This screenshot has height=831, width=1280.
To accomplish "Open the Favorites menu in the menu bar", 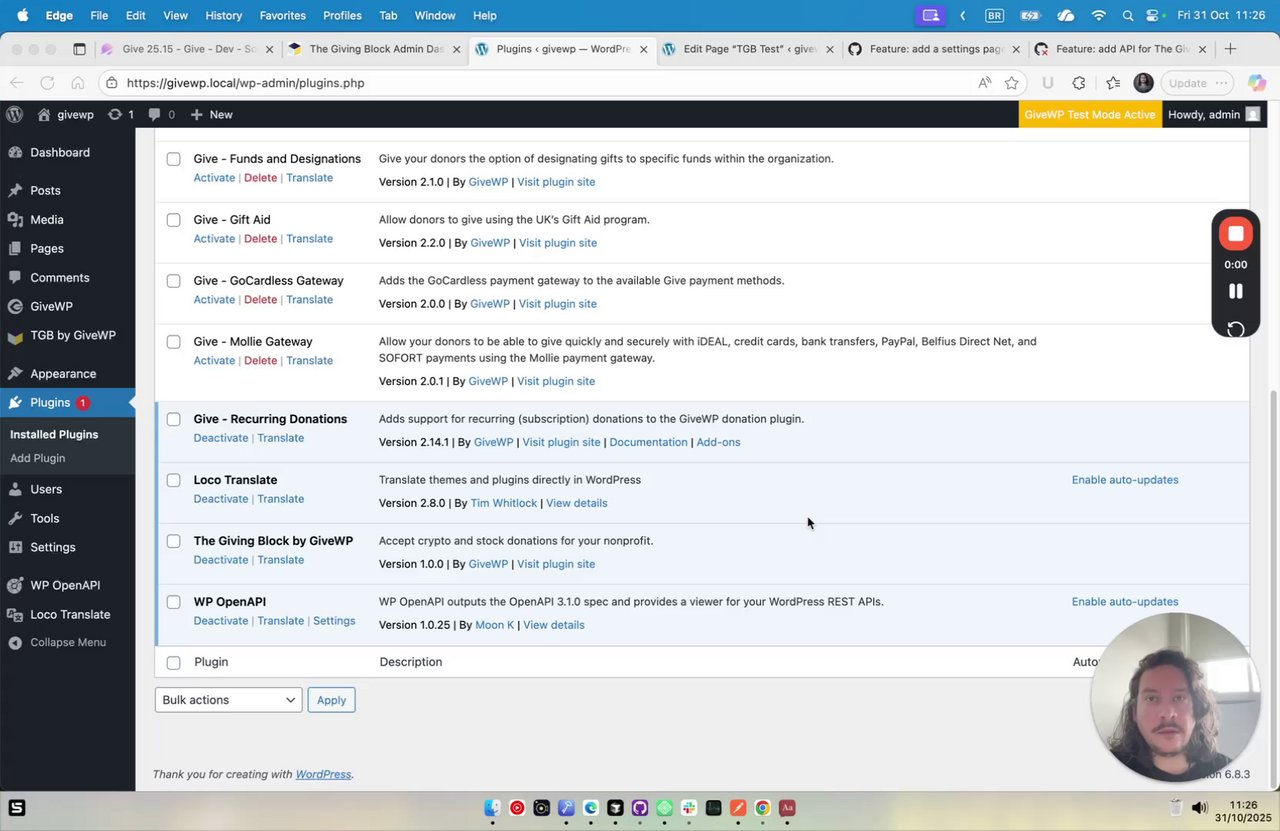I will 283,15.
